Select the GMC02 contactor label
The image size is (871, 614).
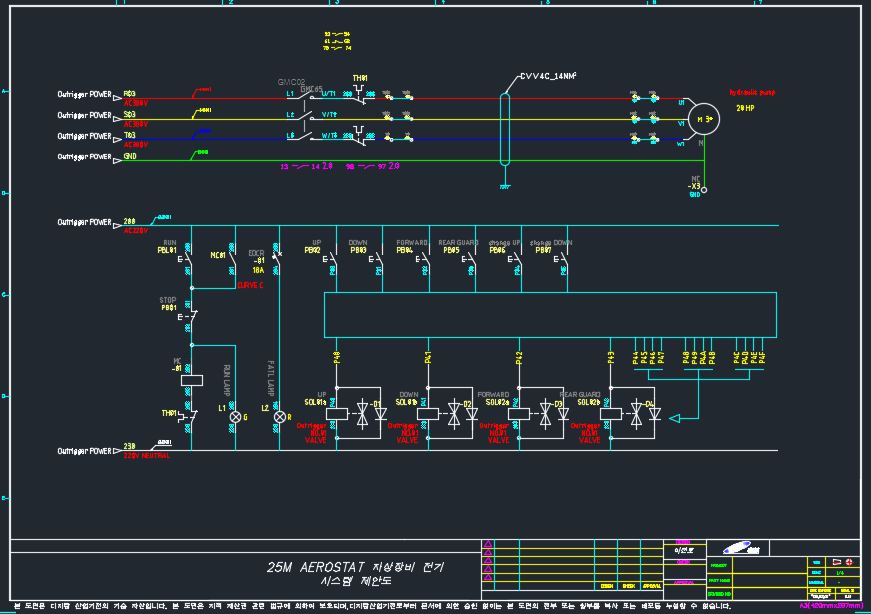pos(291,82)
